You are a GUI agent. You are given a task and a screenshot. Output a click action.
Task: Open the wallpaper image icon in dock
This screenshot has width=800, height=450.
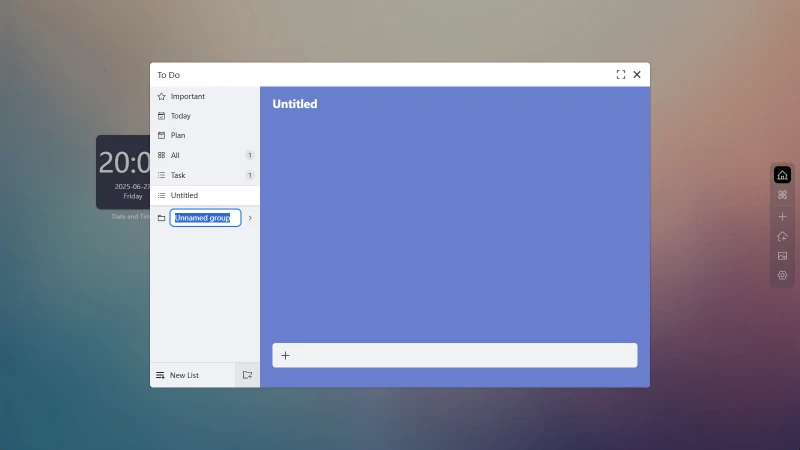(x=782, y=256)
